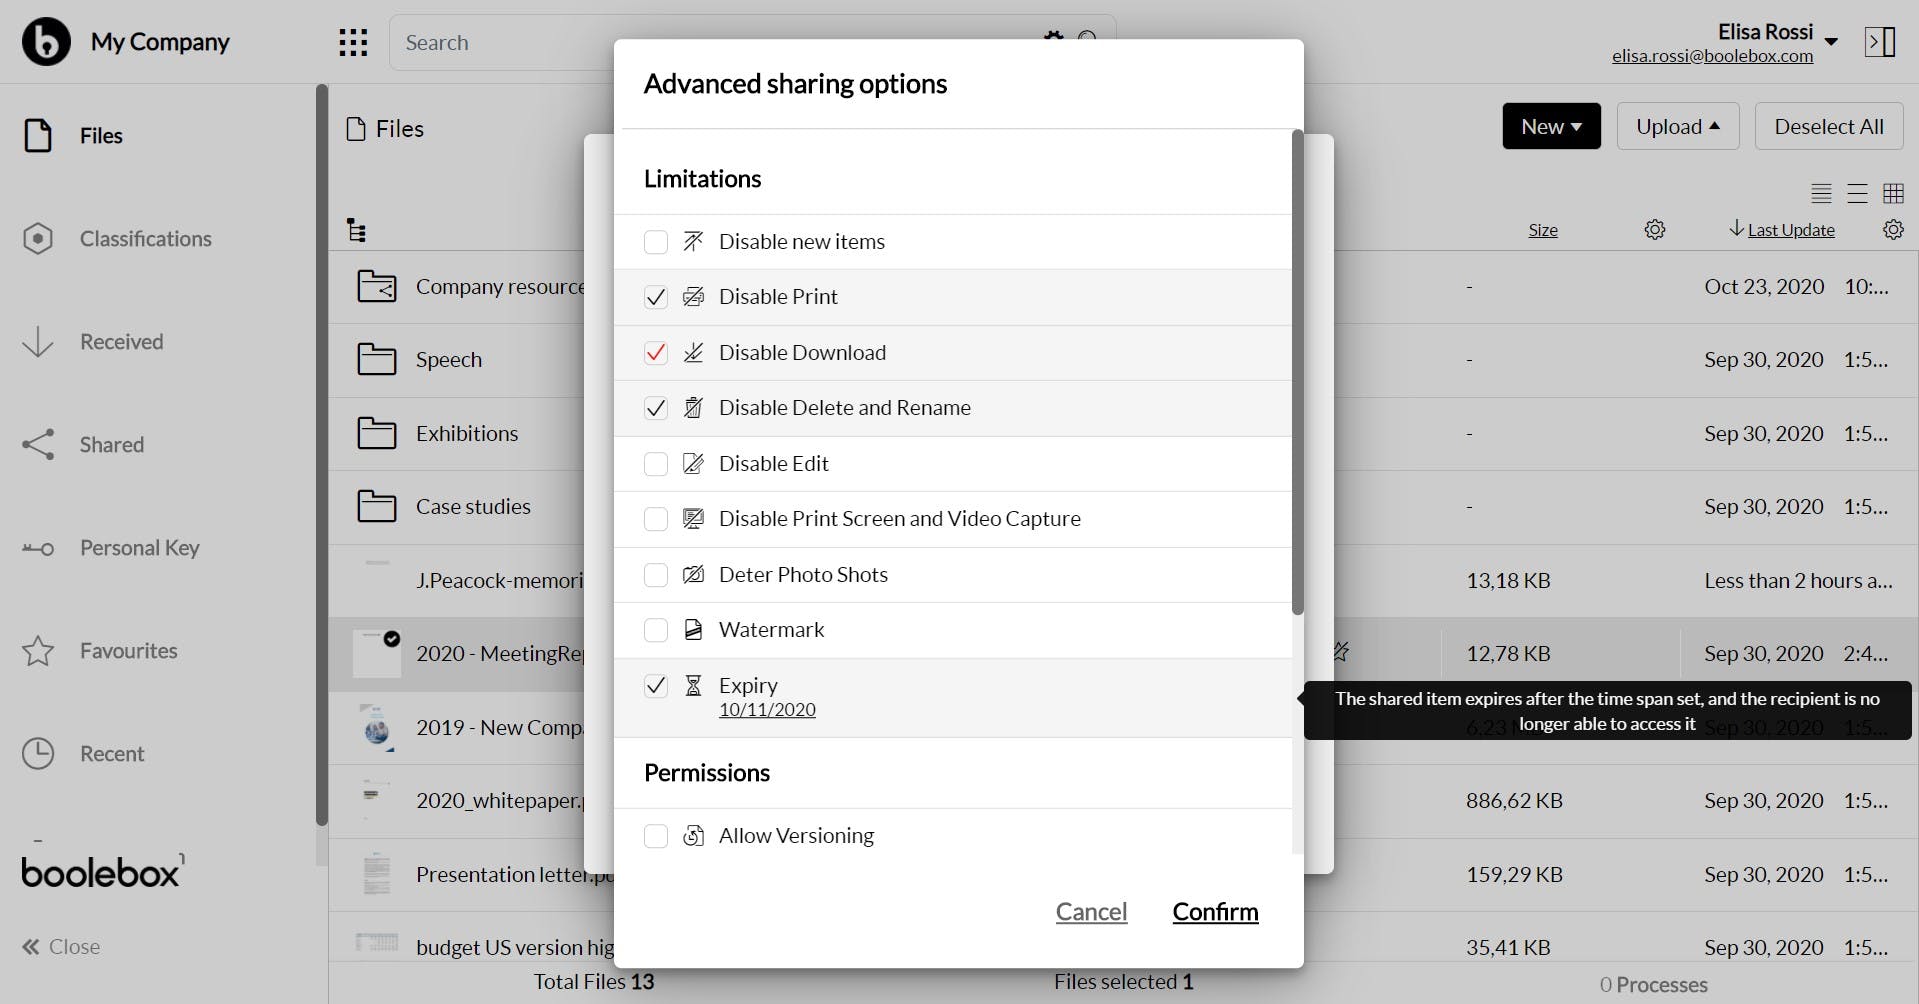Open column settings gear next to Size
Screen dimensions: 1919x1004
point(1655,230)
